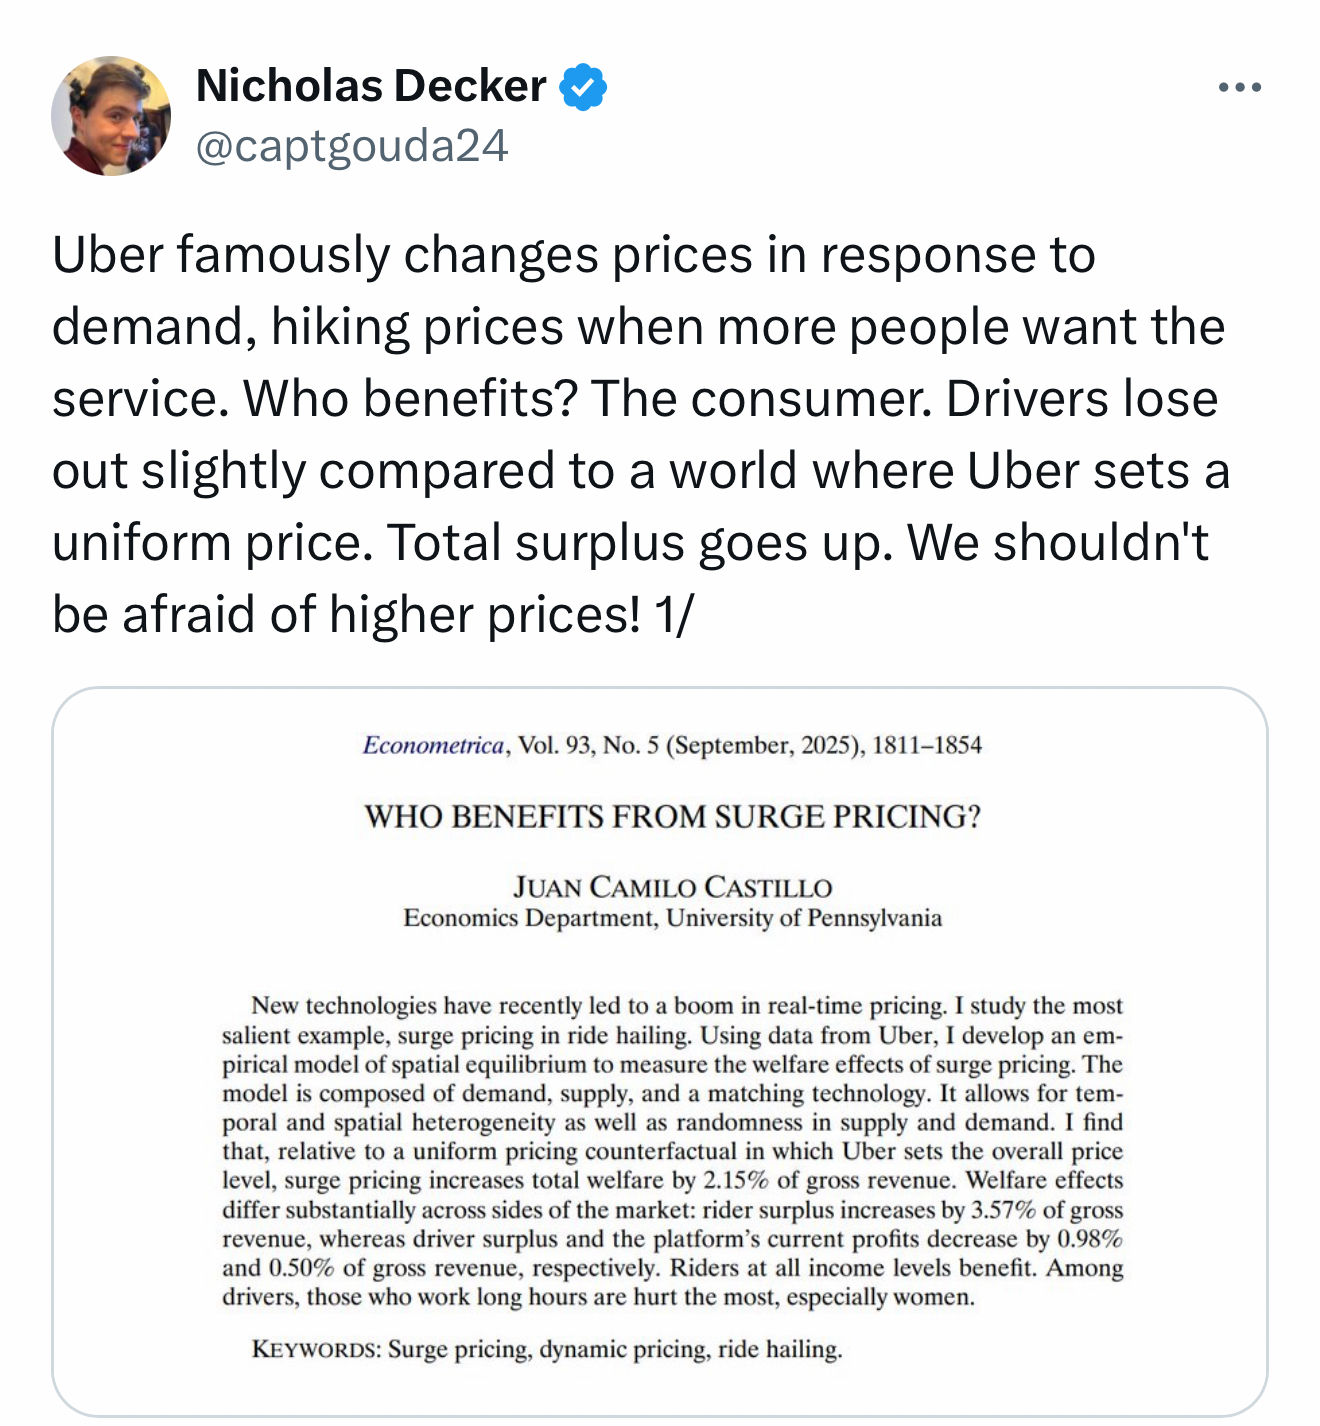Click the "2.15%" figure in abstract
The height and width of the screenshot is (1426, 1320).
(x=735, y=1180)
